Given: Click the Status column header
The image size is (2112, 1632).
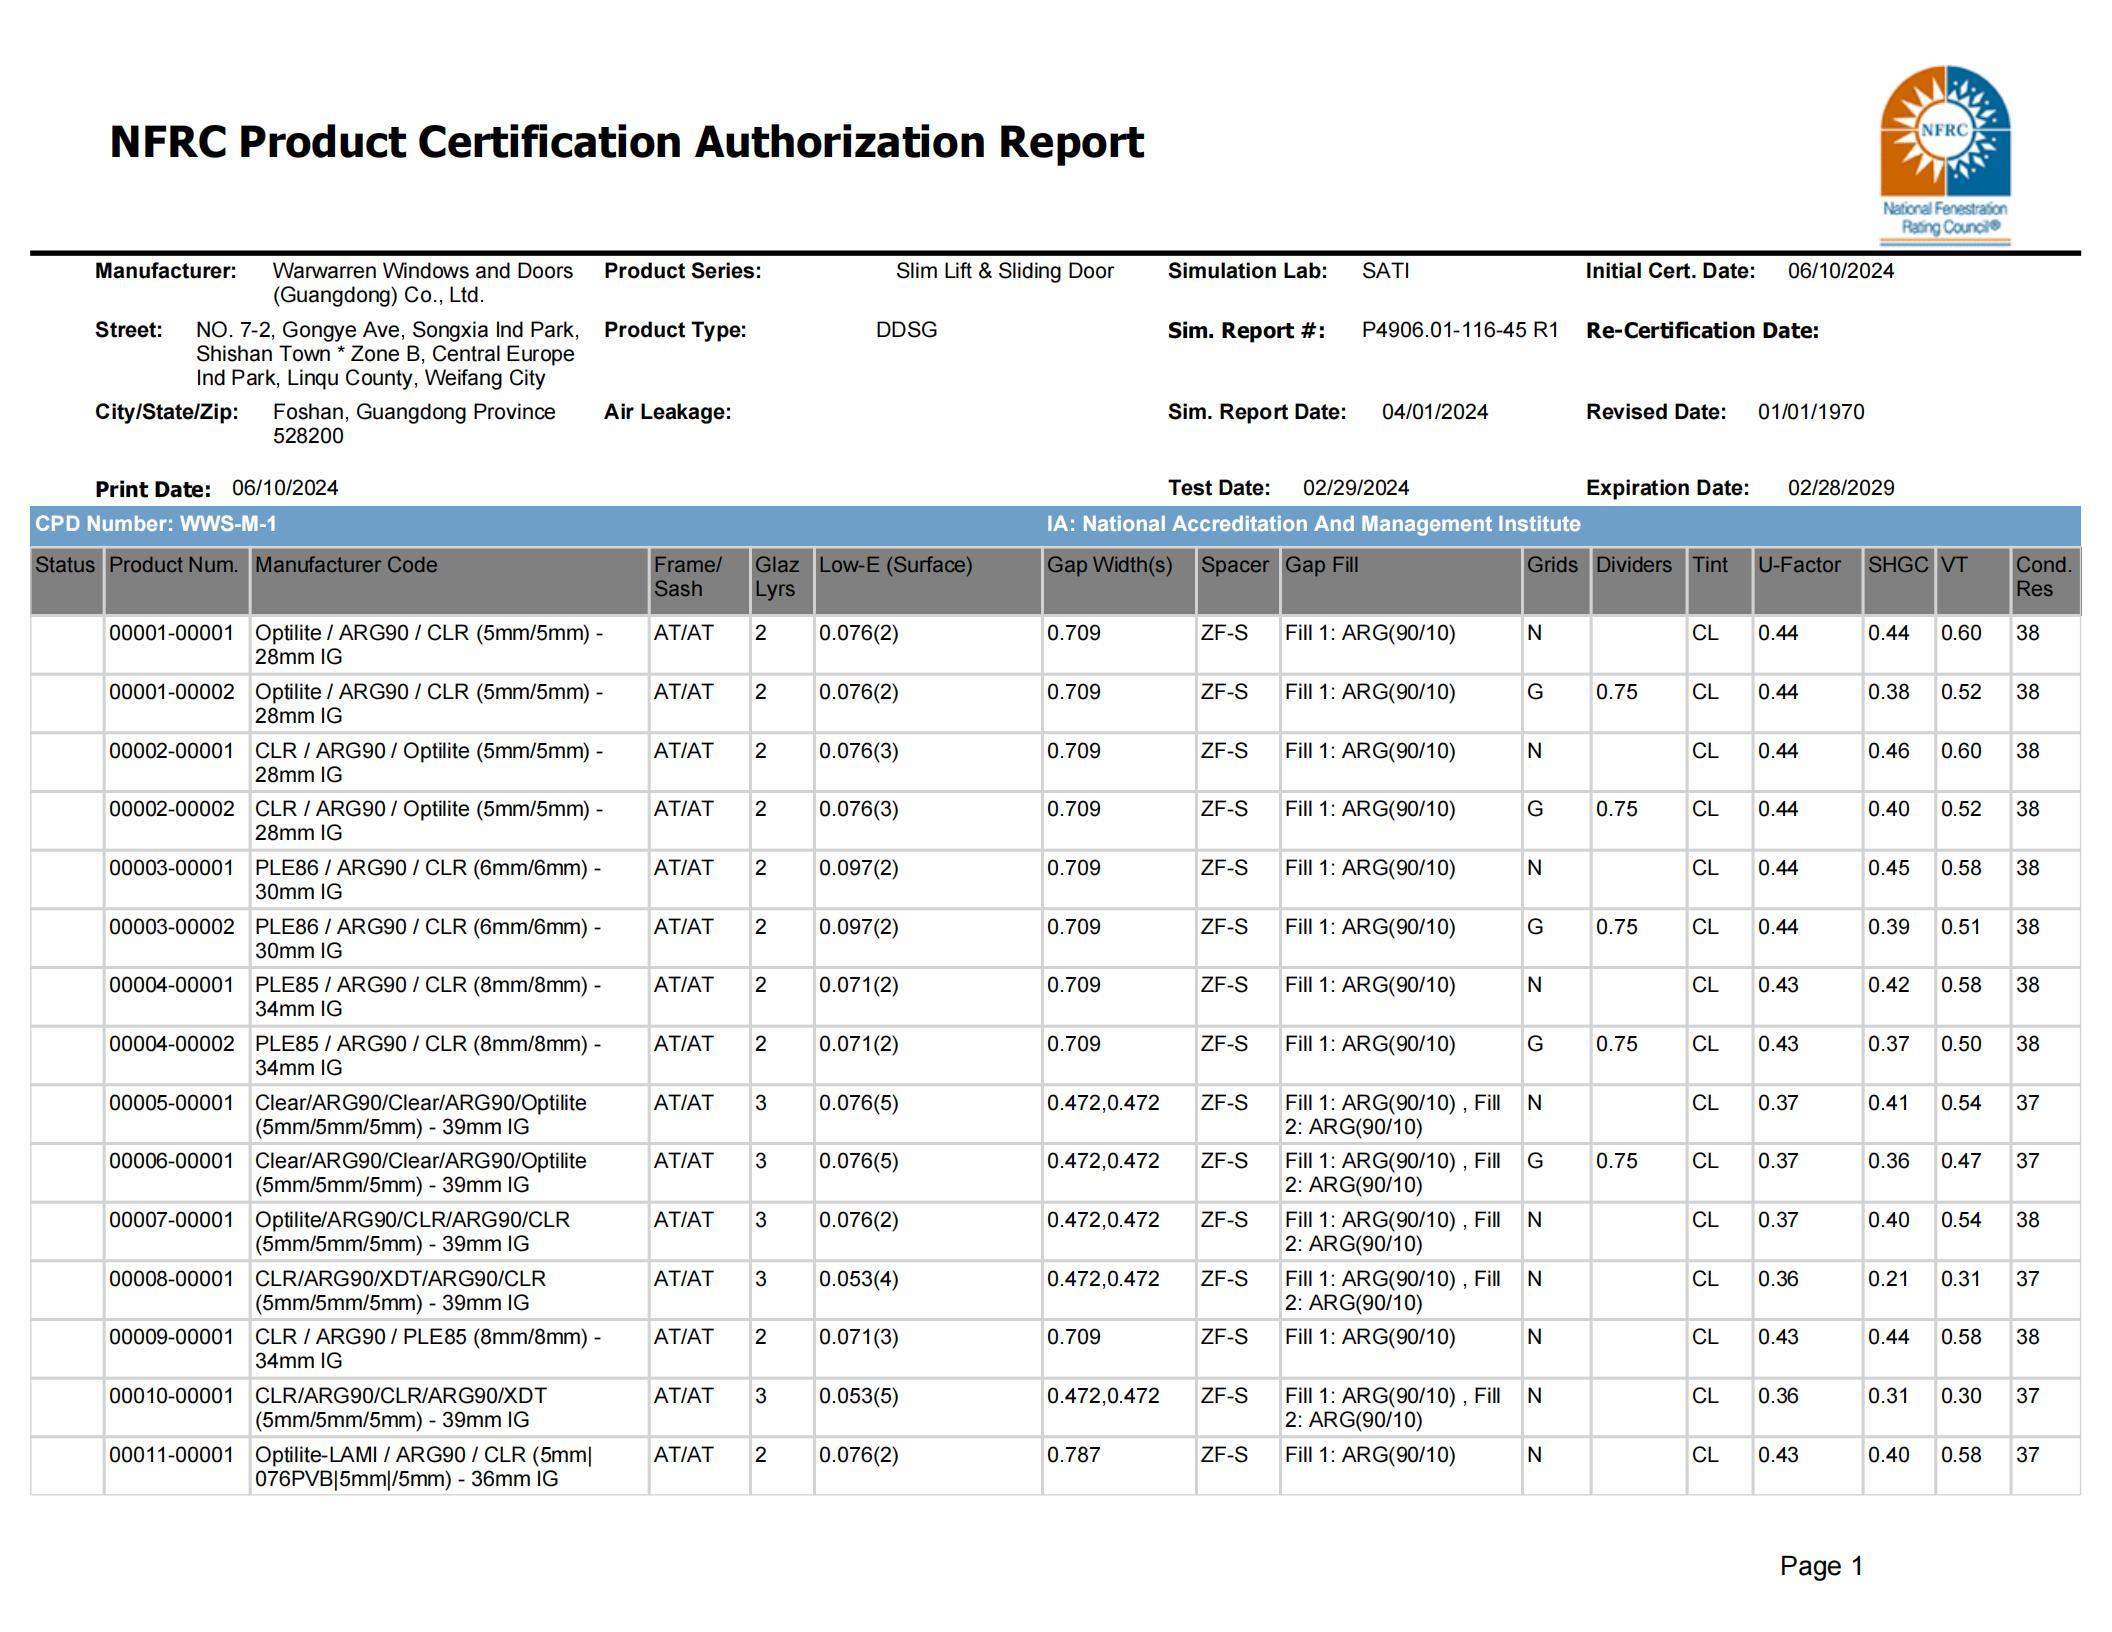Looking at the screenshot, I should tap(66, 580).
